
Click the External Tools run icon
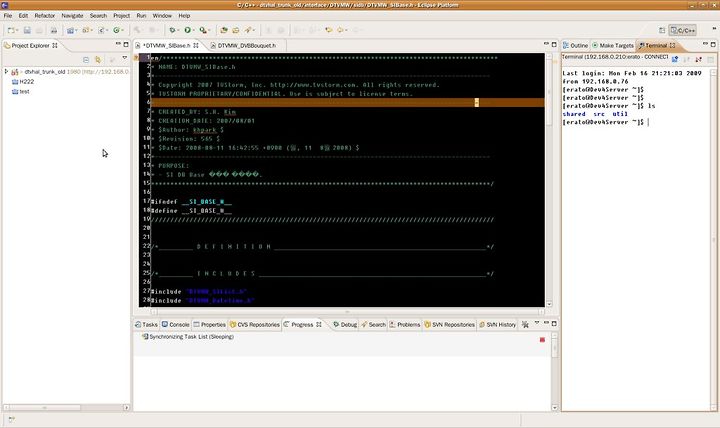click(x=202, y=30)
